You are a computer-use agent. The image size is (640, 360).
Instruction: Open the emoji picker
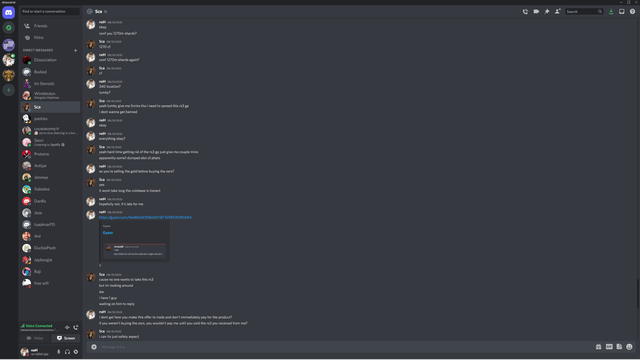pos(629,347)
